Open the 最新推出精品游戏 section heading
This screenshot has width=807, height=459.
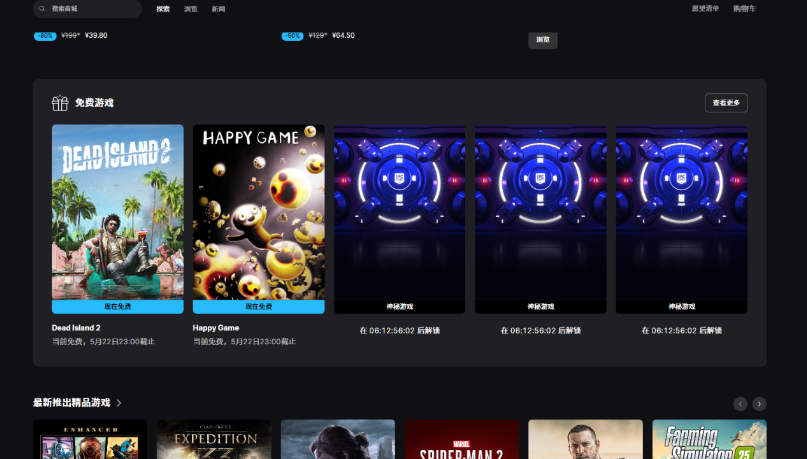(x=72, y=402)
